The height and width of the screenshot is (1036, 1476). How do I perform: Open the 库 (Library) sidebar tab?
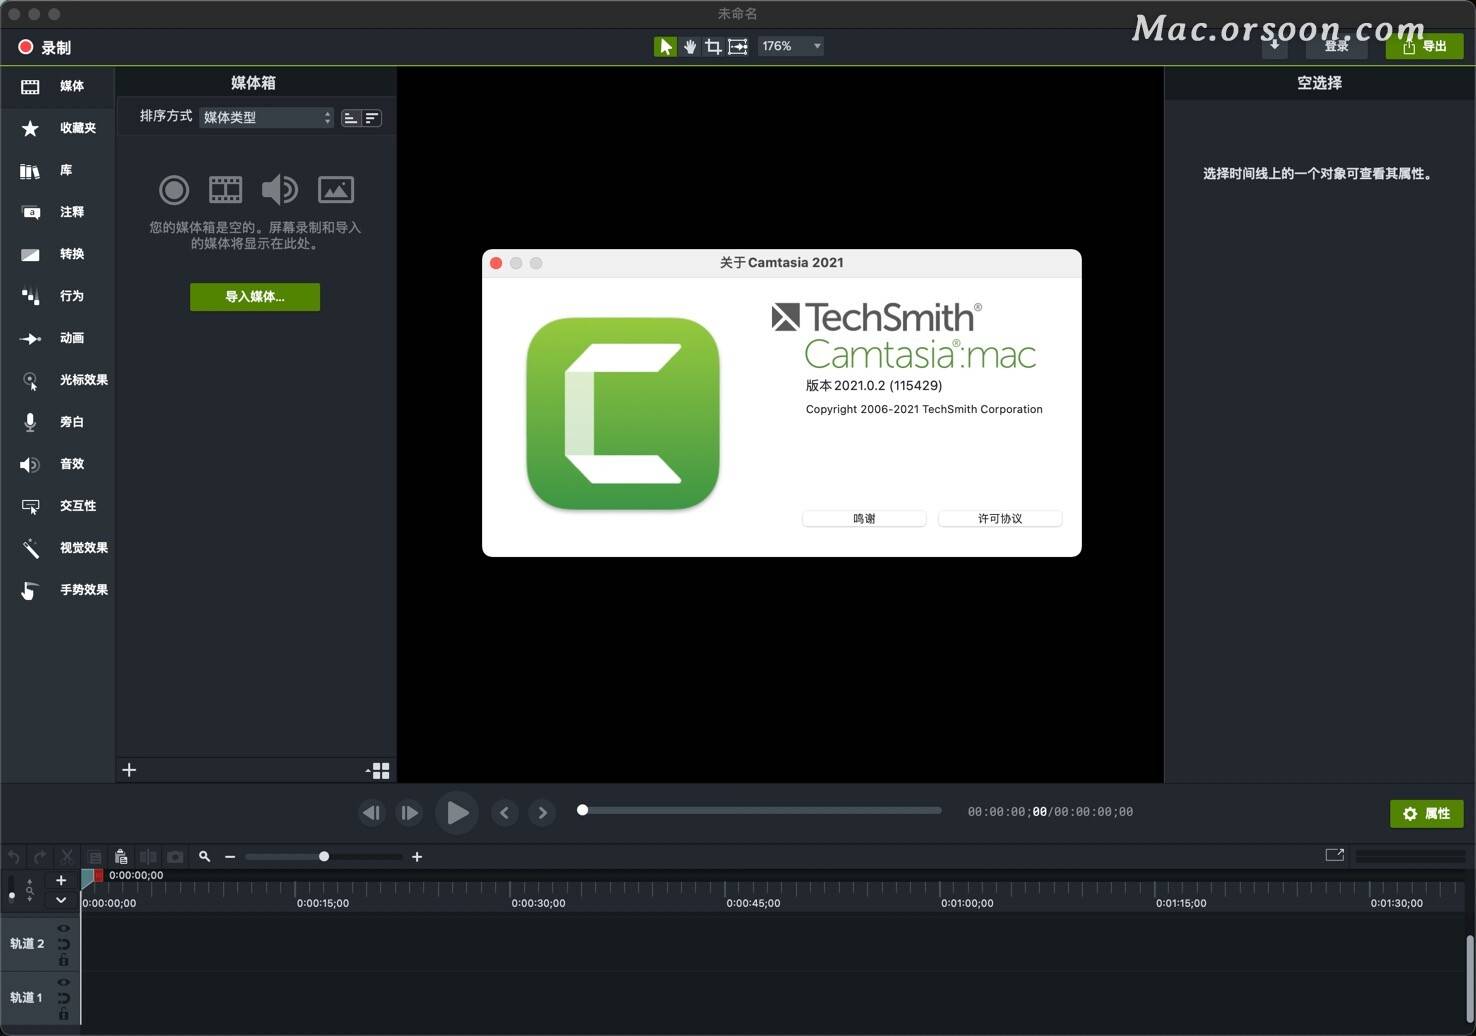(57, 170)
